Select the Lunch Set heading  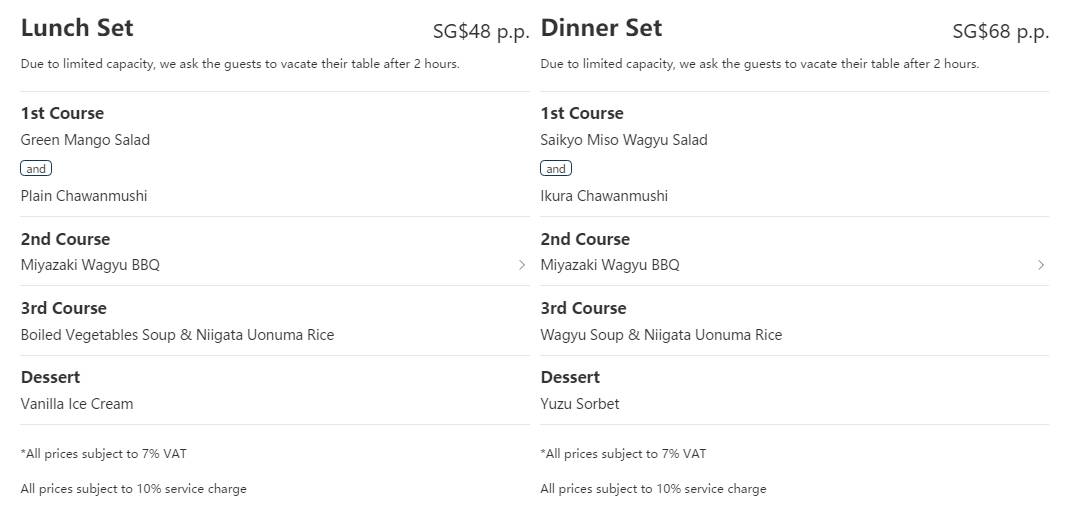click(x=77, y=28)
